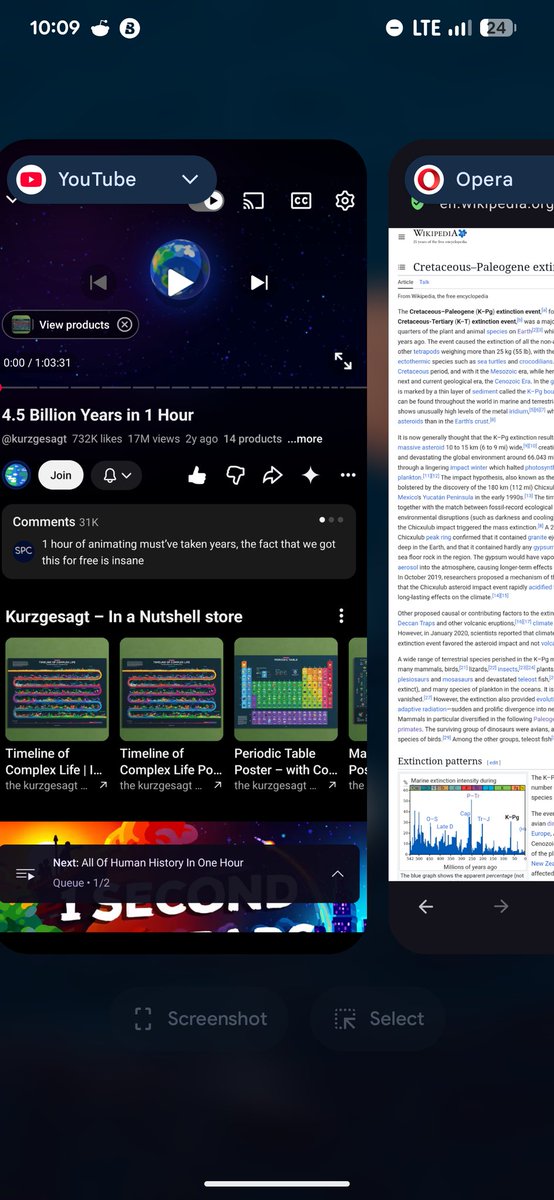Tap the Wikipedia logo in Opera
Viewport: 554px width, 1200px height.
[x=439, y=236]
